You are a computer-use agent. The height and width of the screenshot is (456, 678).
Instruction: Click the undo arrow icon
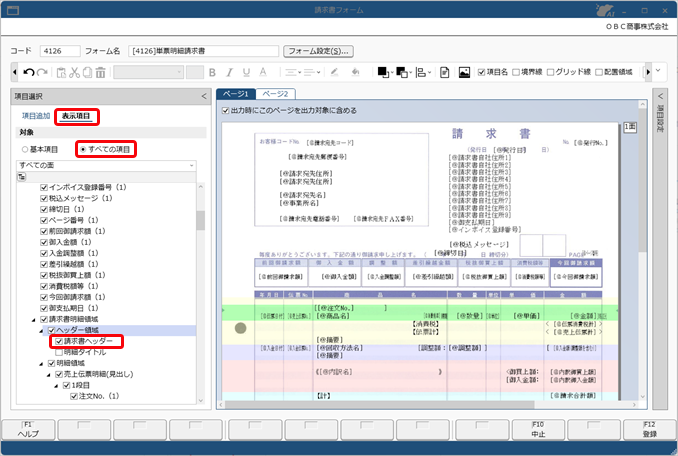[x=29, y=72]
